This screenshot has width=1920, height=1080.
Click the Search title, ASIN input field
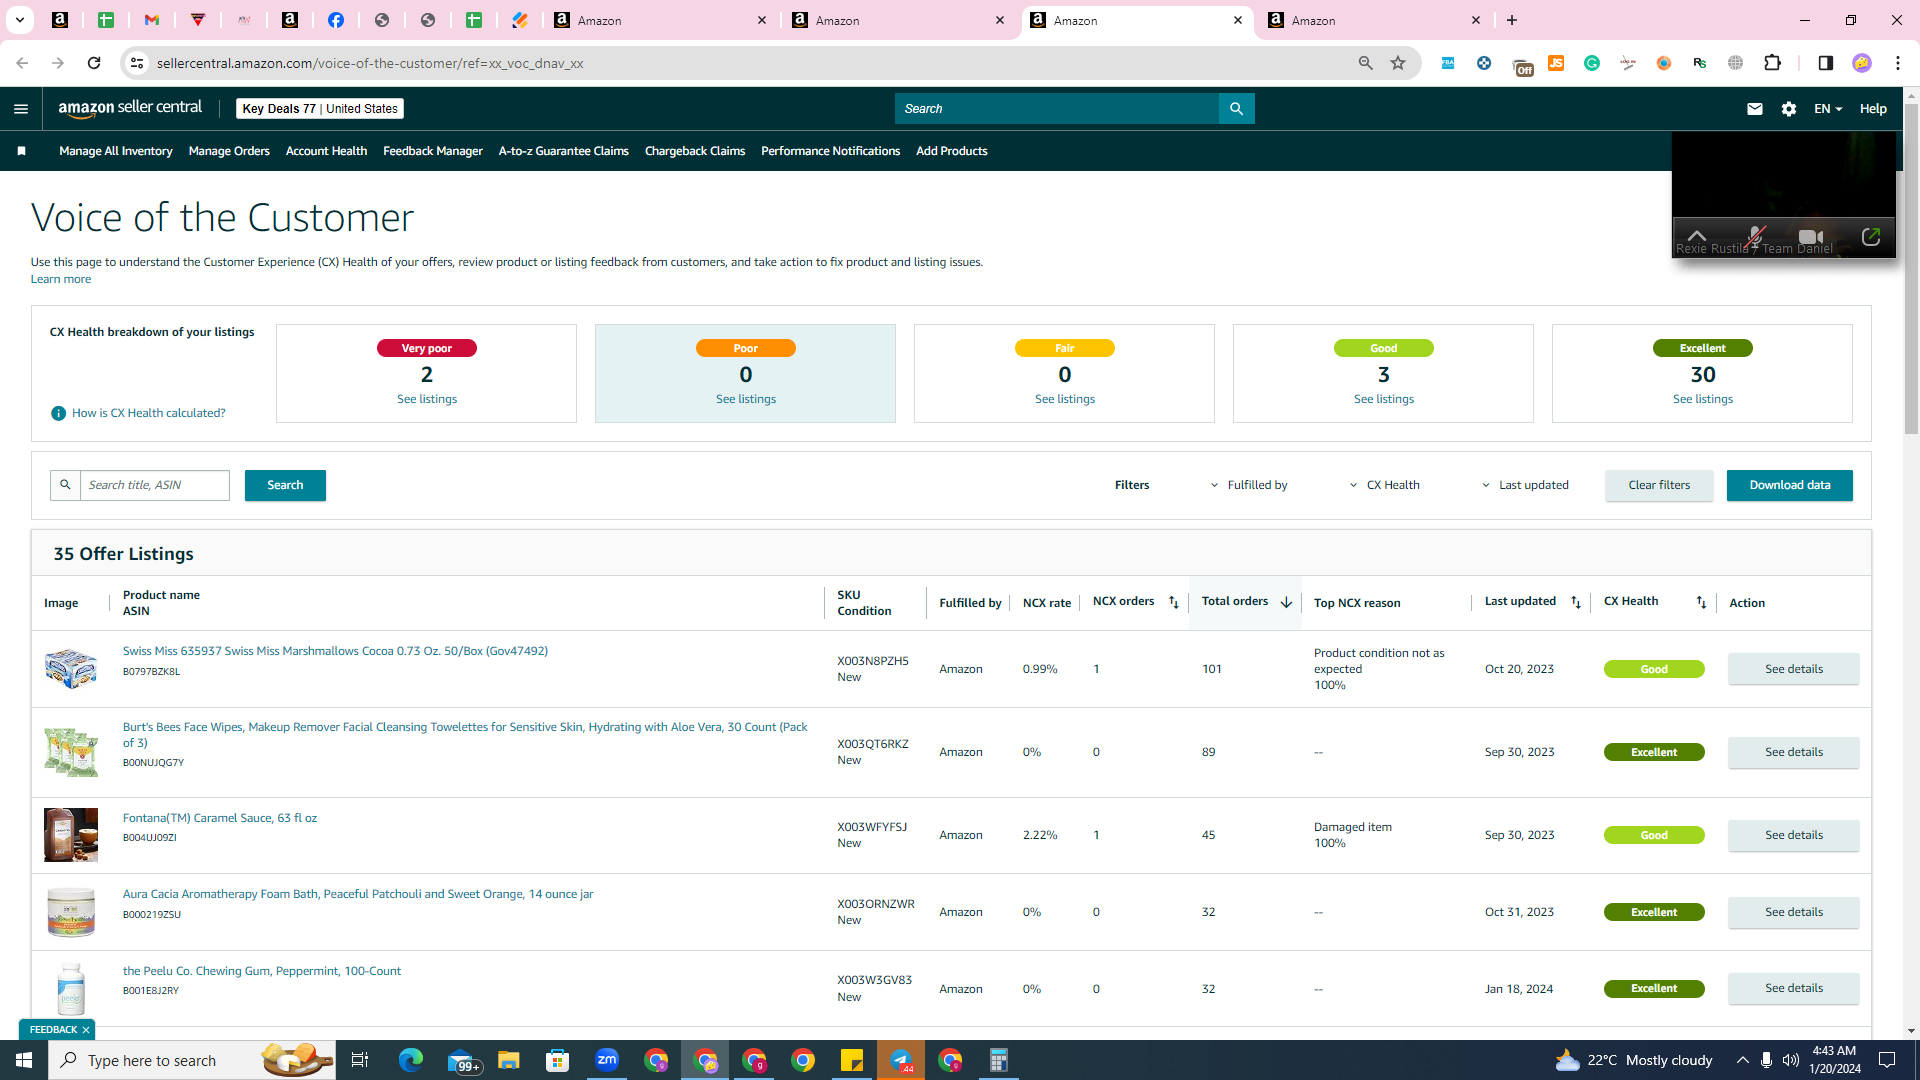coord(155,485)
